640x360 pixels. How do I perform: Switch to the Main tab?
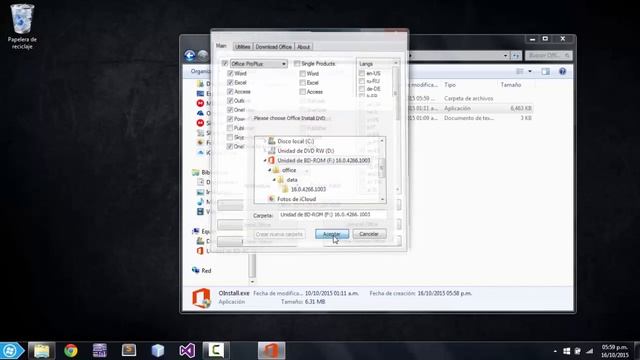tap(221, 46)
